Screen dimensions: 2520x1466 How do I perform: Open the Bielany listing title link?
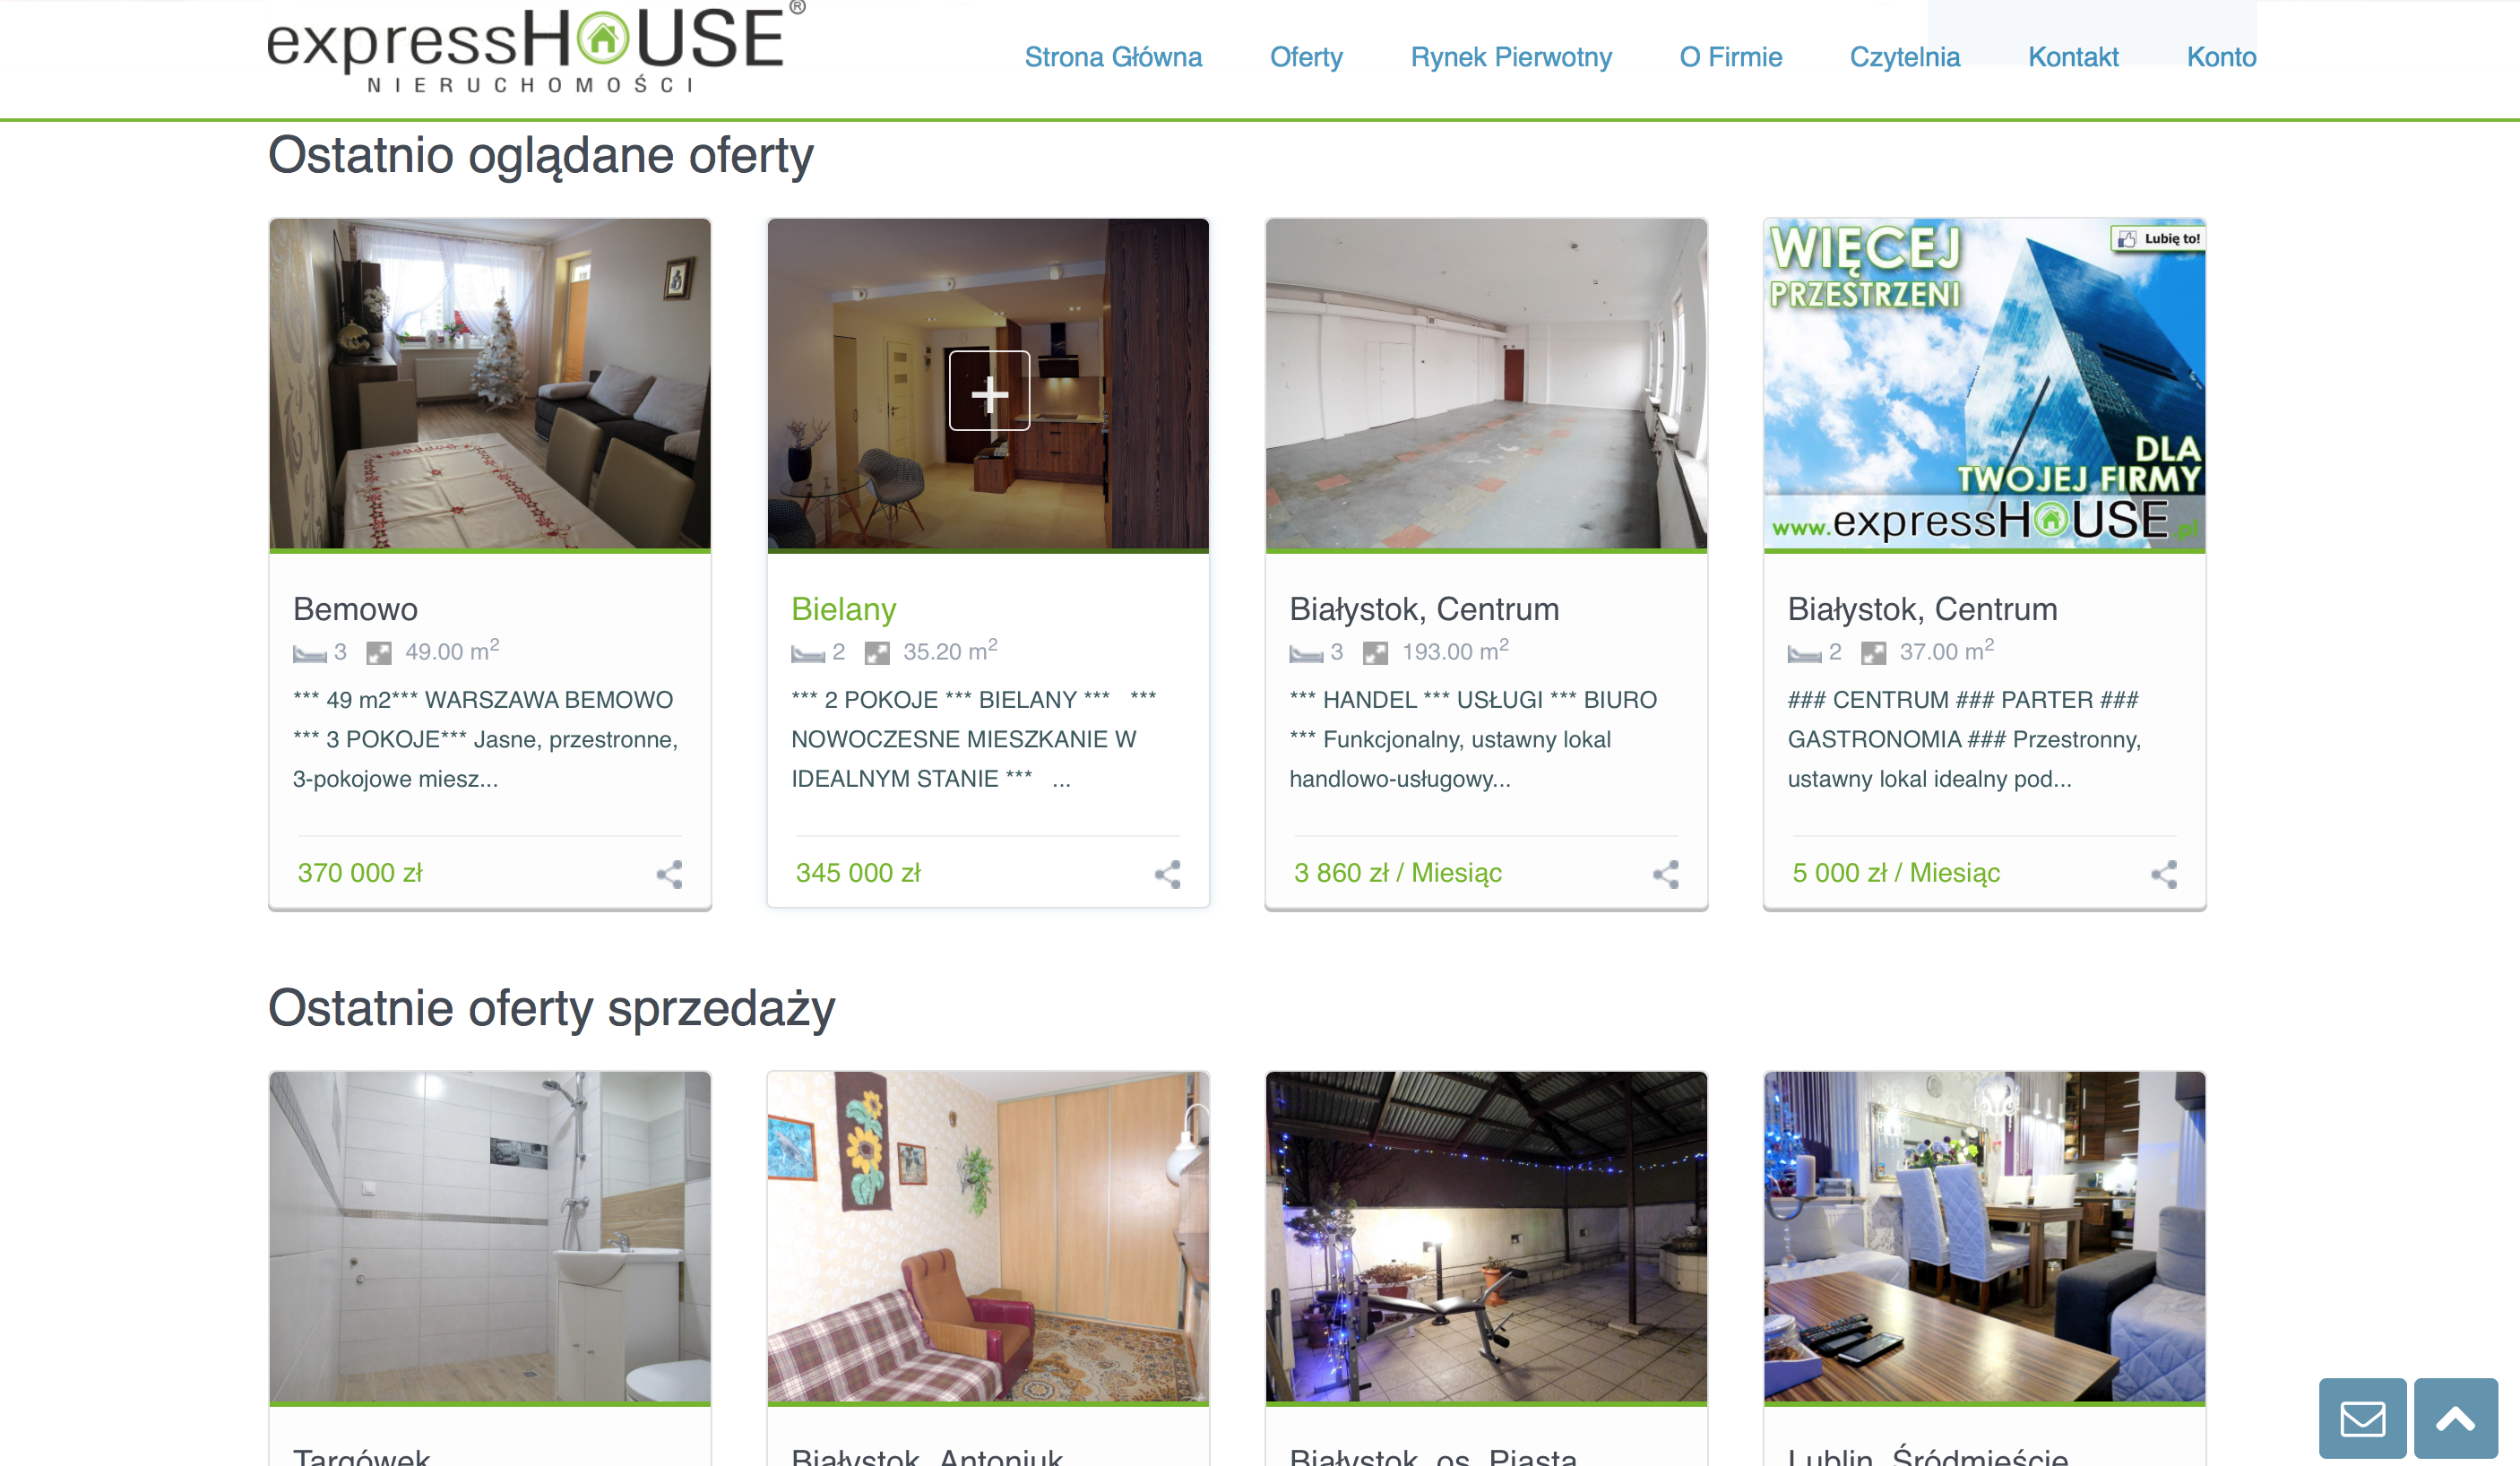click(843, 609)
